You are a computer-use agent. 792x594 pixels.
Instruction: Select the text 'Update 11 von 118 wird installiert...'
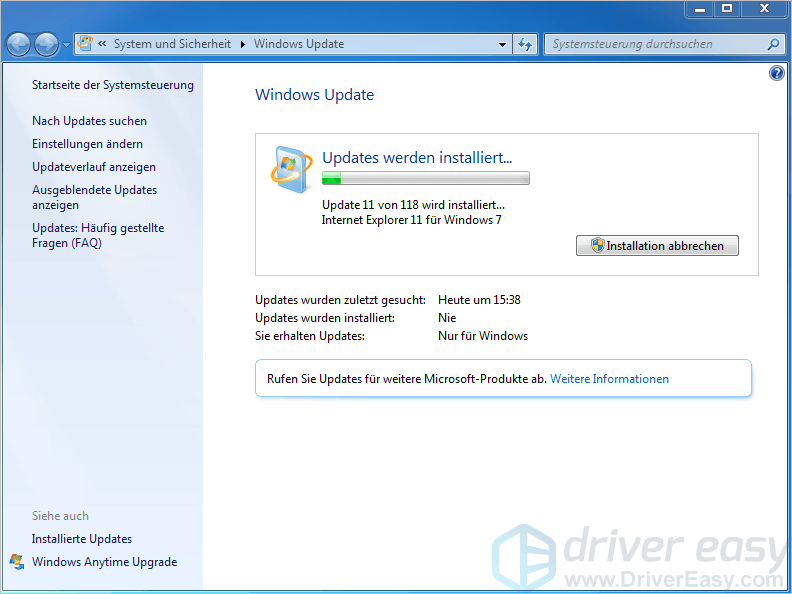pos(413,205)
